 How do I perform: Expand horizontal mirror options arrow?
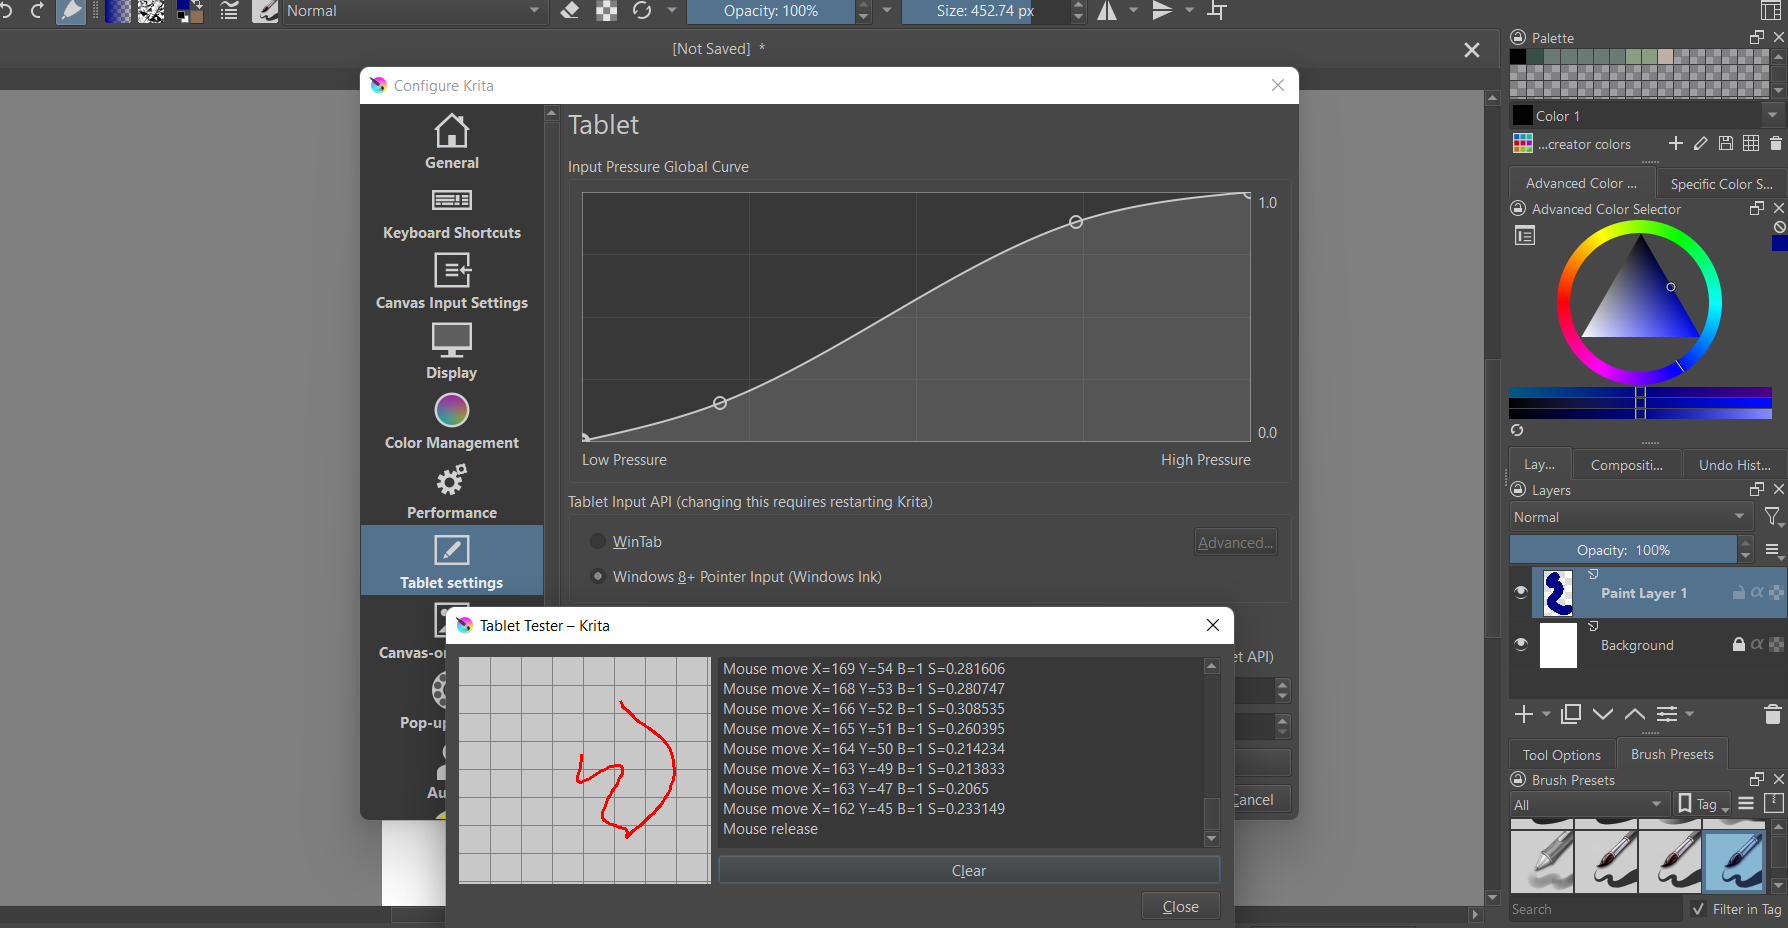(1133, 11)
